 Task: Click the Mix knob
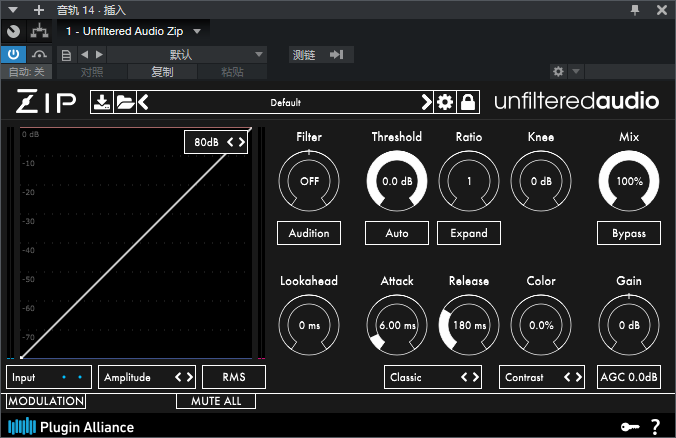pos(629,181)
